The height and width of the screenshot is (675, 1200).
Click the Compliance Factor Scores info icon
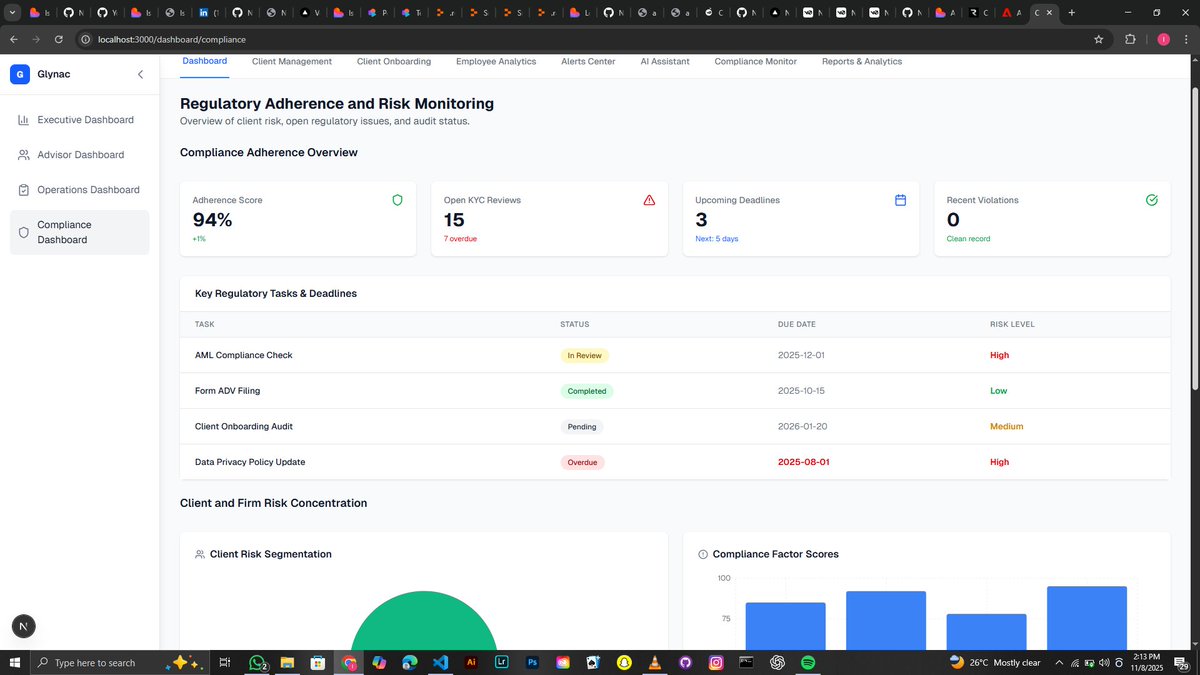[x=702, y=554]
